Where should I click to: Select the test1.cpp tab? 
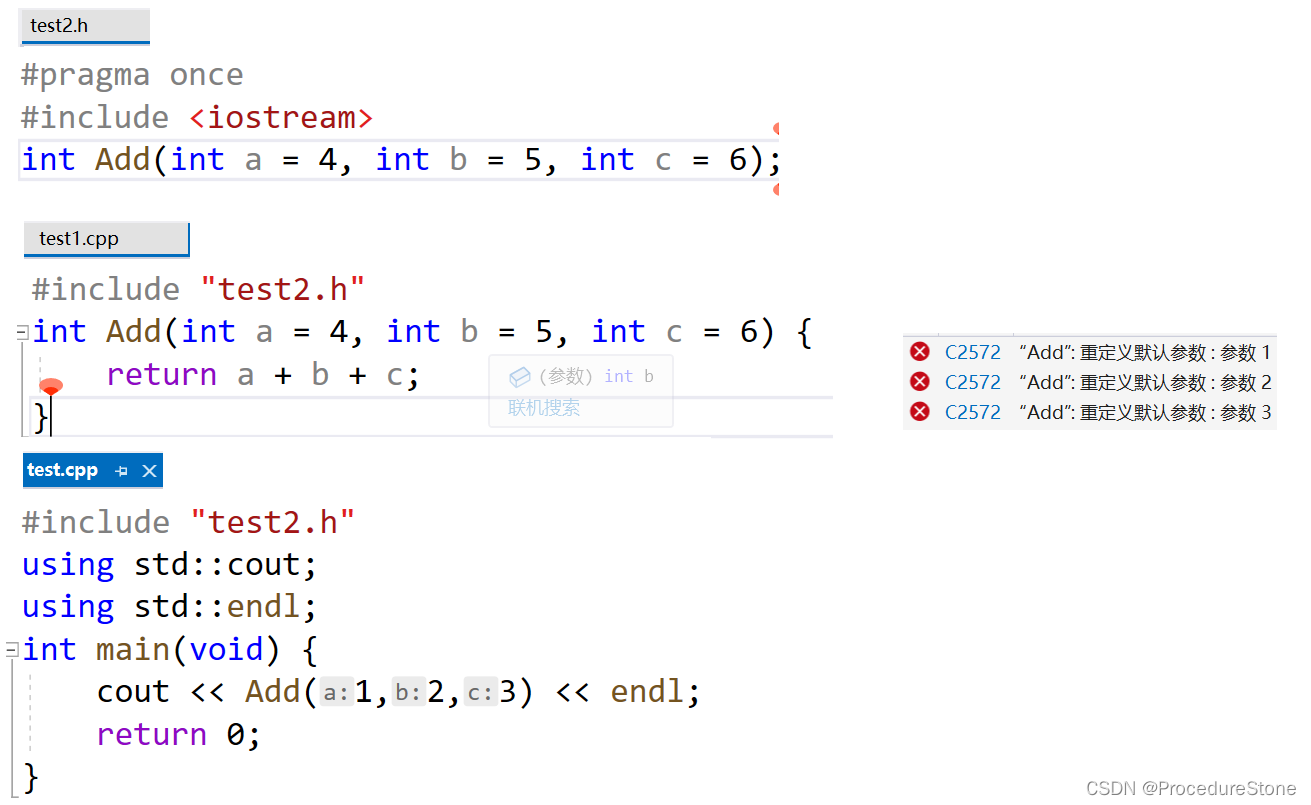(106, 239)
